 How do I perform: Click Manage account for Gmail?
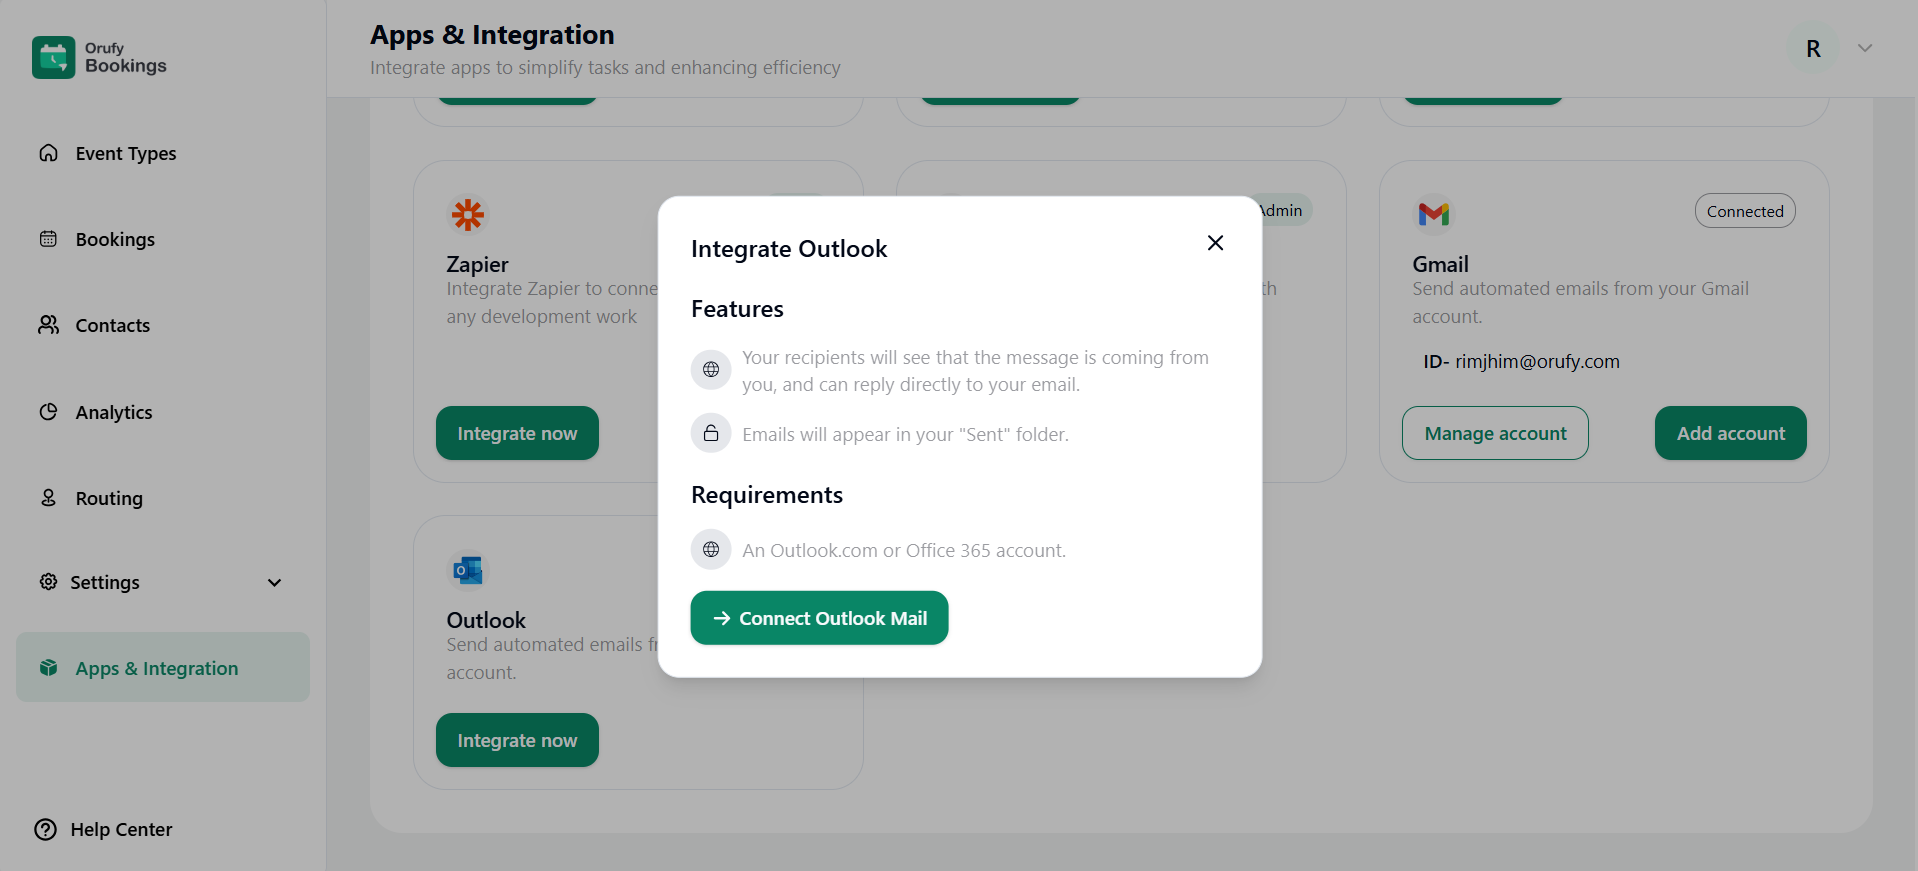1494,433
